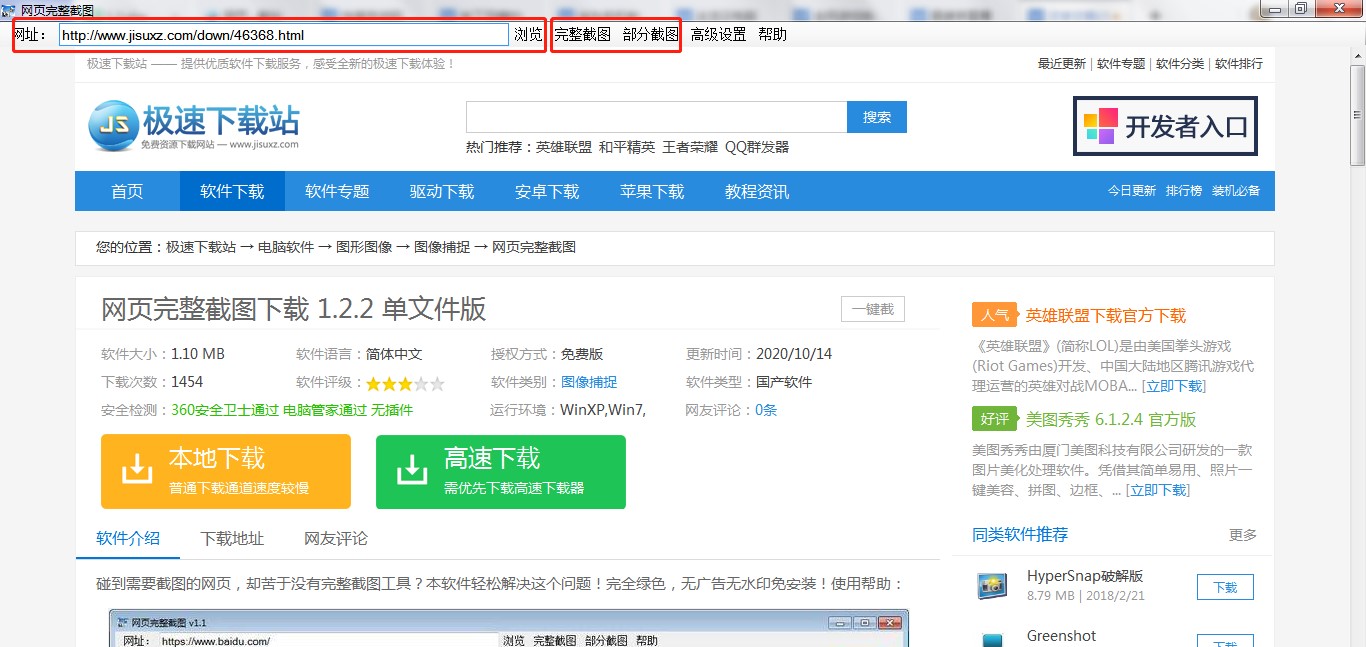The image size is (1366, 647).
Task: Click the Greenshot software icon
Action: point(992,639)
